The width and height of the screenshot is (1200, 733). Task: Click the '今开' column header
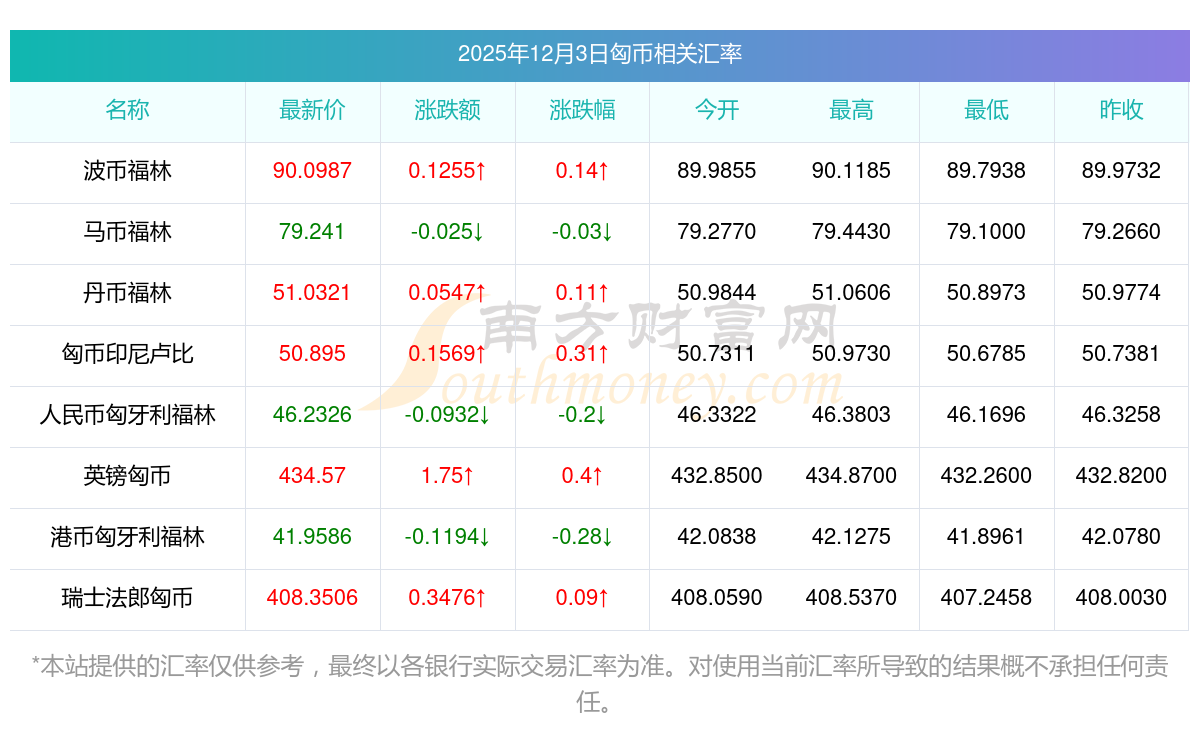[717, 111]
